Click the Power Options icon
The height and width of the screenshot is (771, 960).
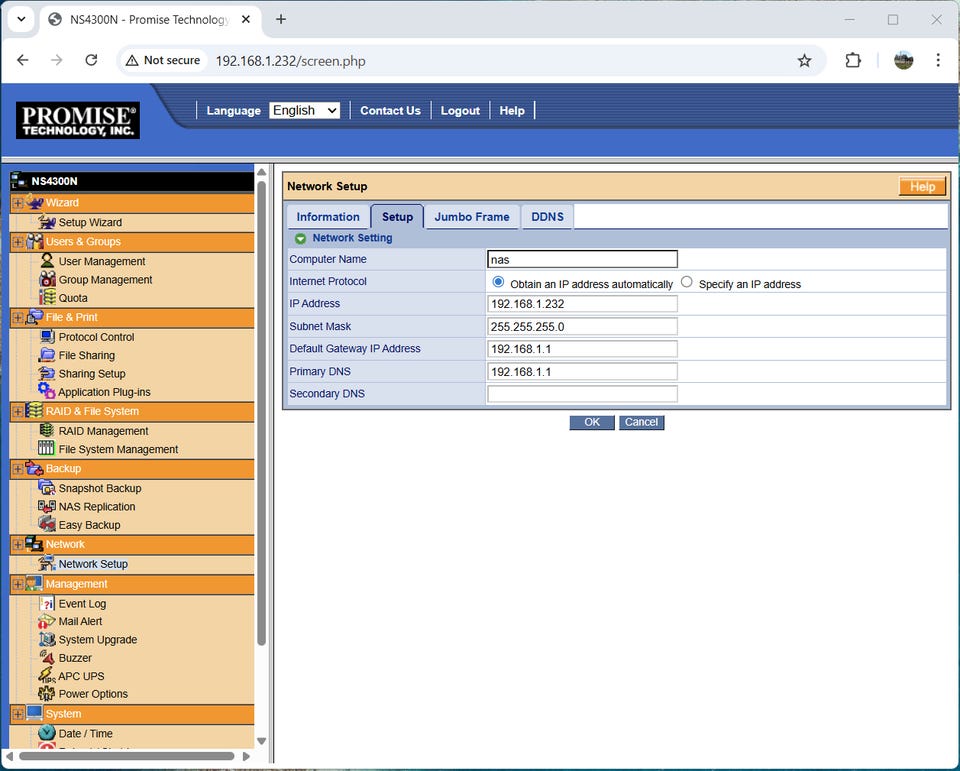(47, 694)
